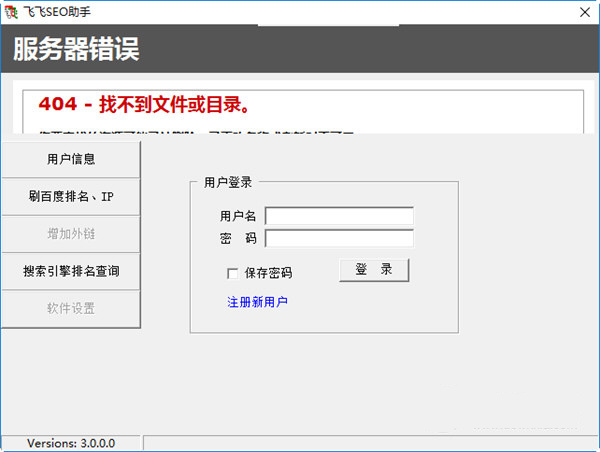
Task: Open 搜索引擎排名查询 tab
Action: tap(71, 271)
